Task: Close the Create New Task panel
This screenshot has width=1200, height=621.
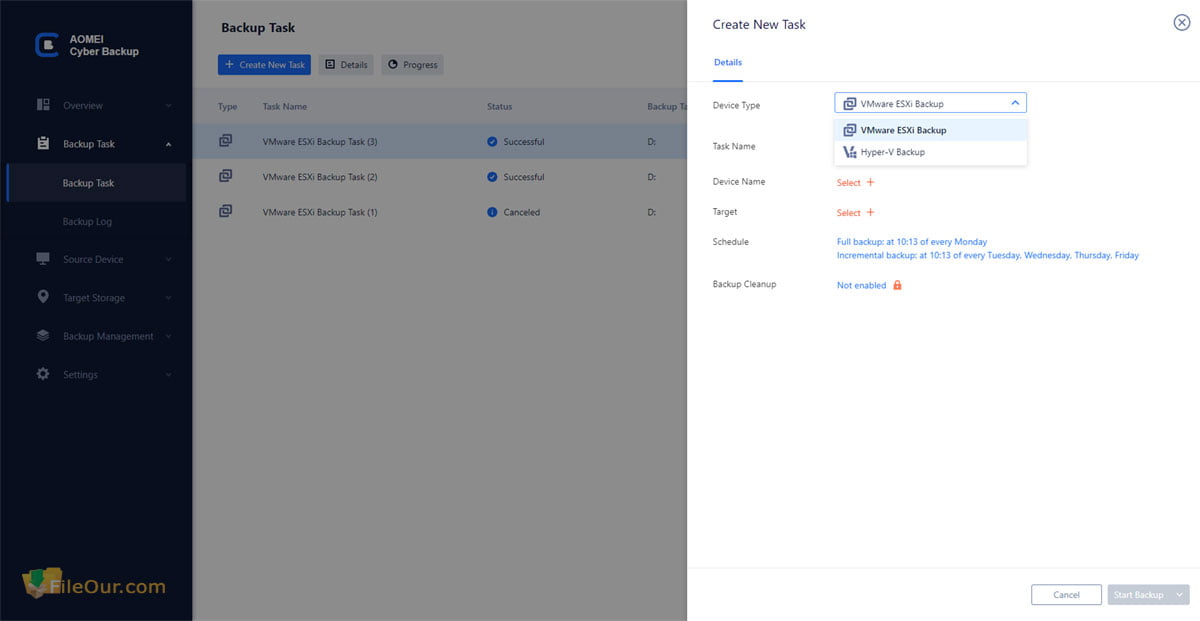Action: coord(1181,23)
